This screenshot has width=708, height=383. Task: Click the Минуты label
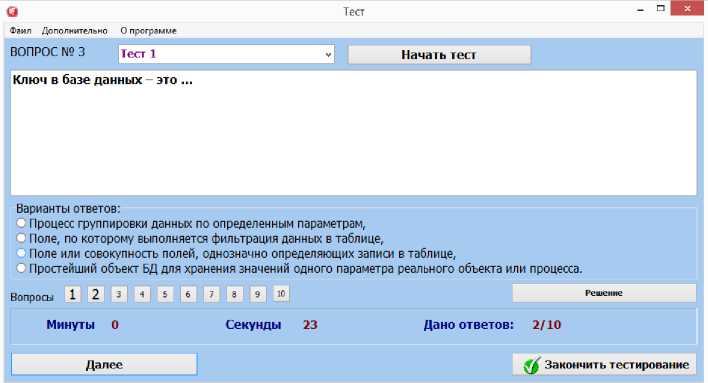(x=70, y=325)
